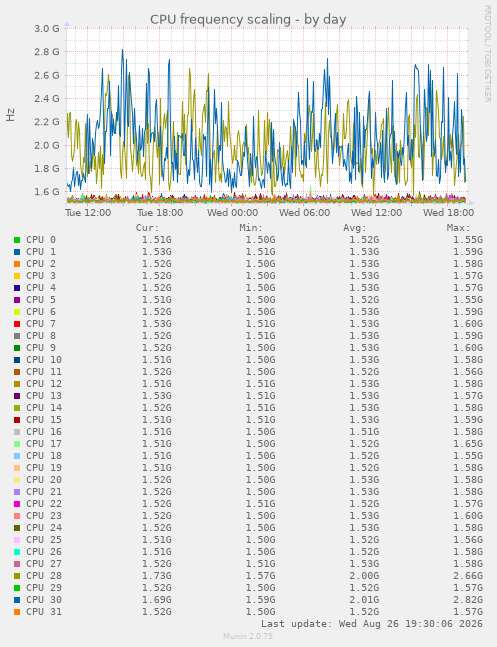Click the 1.65G max value for CPU 17
This screenshot has width=497, height=647.
468,444
